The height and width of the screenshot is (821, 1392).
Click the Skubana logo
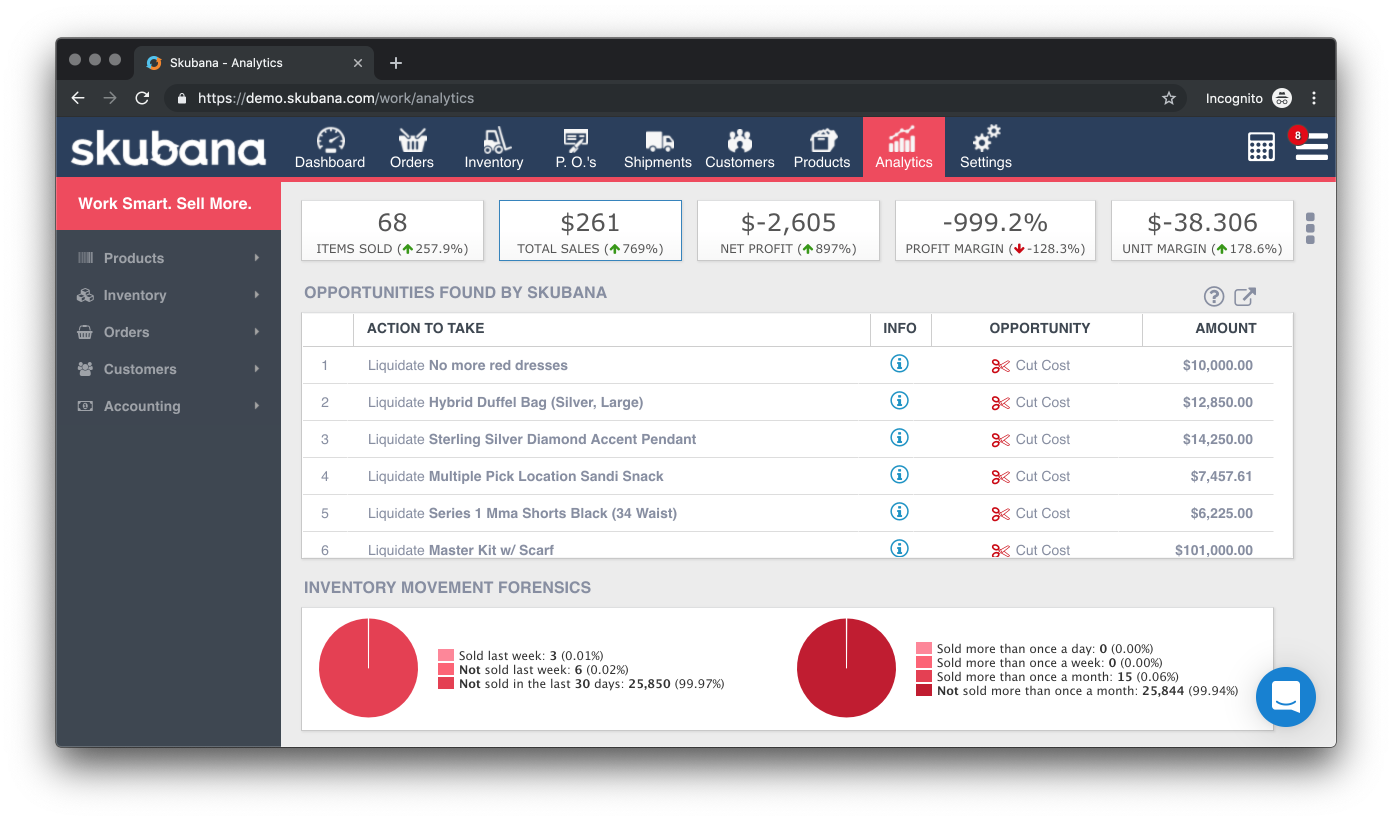[168, 149]
